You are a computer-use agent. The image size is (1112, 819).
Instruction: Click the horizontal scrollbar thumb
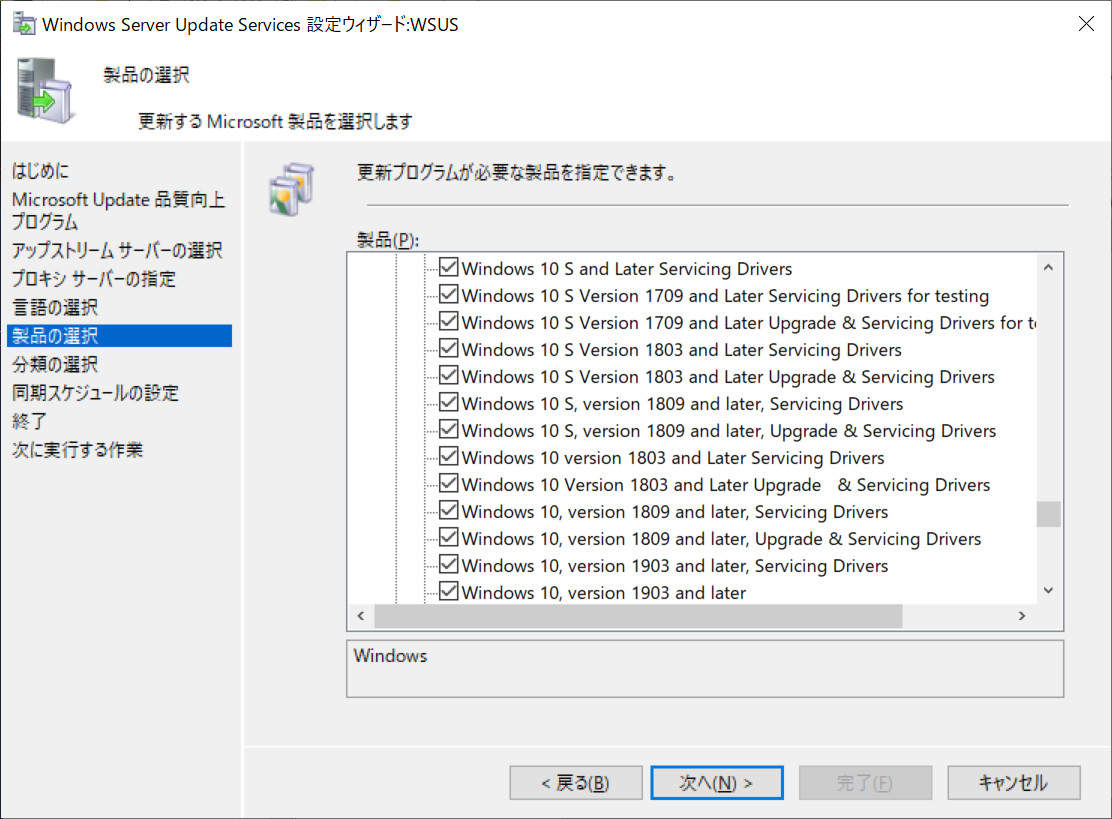[x=638, y=615]
